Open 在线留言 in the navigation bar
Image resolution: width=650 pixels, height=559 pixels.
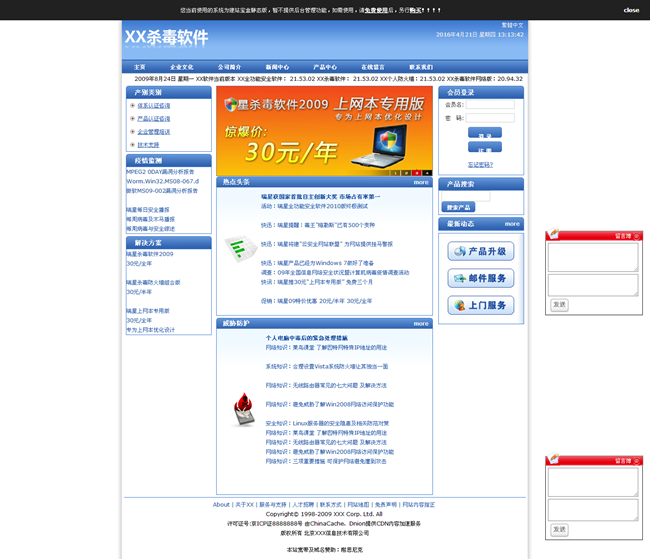pyautogui.click(x=373, y=67)
